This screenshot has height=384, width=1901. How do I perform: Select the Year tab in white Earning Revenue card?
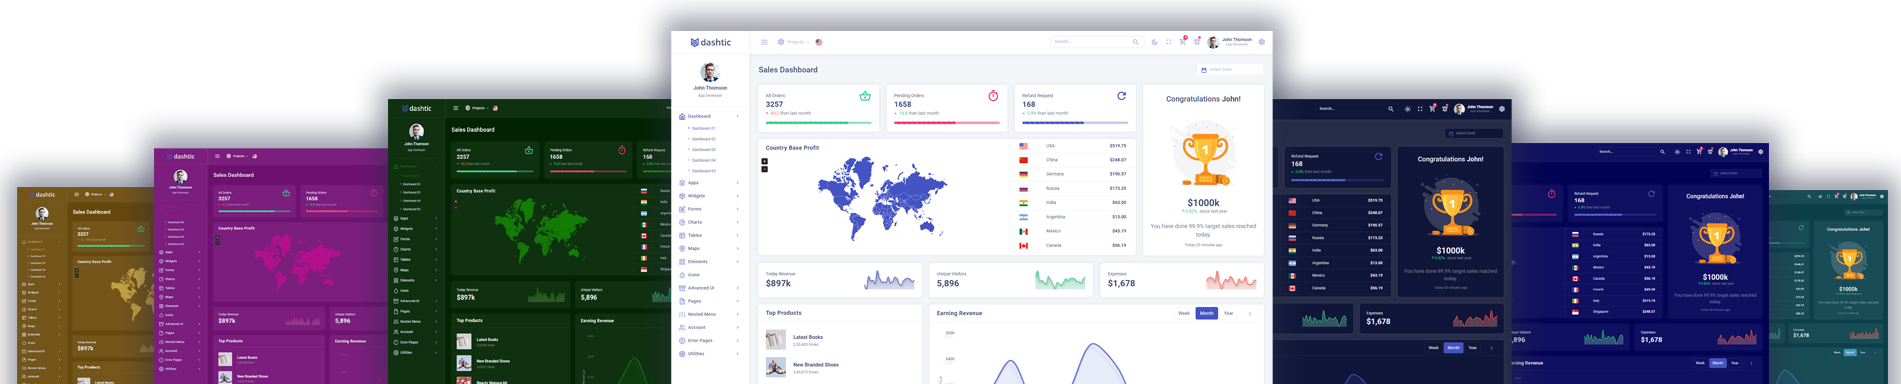pyautogui.click(x=1228, y=313)
